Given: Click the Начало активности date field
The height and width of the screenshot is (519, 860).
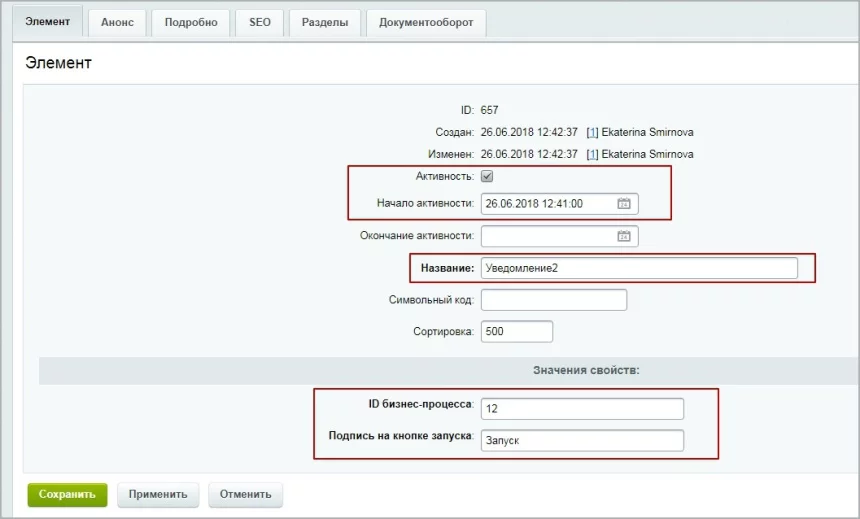Looking at the screenshot, I should (545, 204).
